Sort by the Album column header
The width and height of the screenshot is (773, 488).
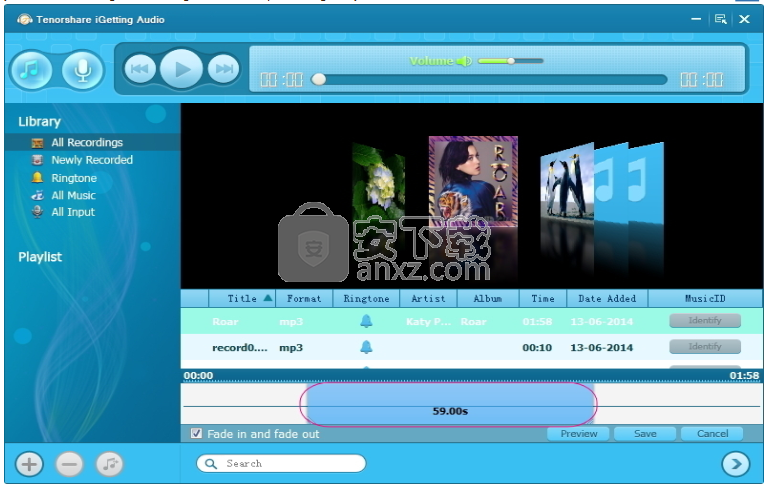pos(488,299)
